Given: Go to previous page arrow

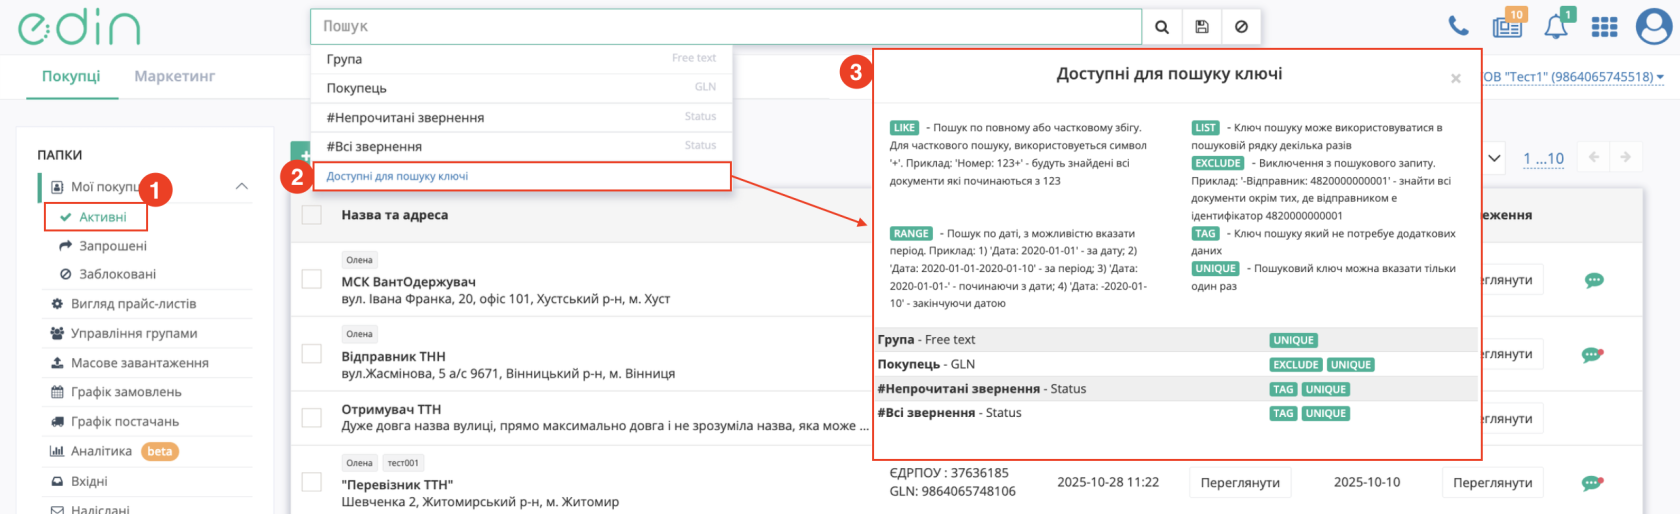Looking at the screenshot, I should click(1594, 157).
